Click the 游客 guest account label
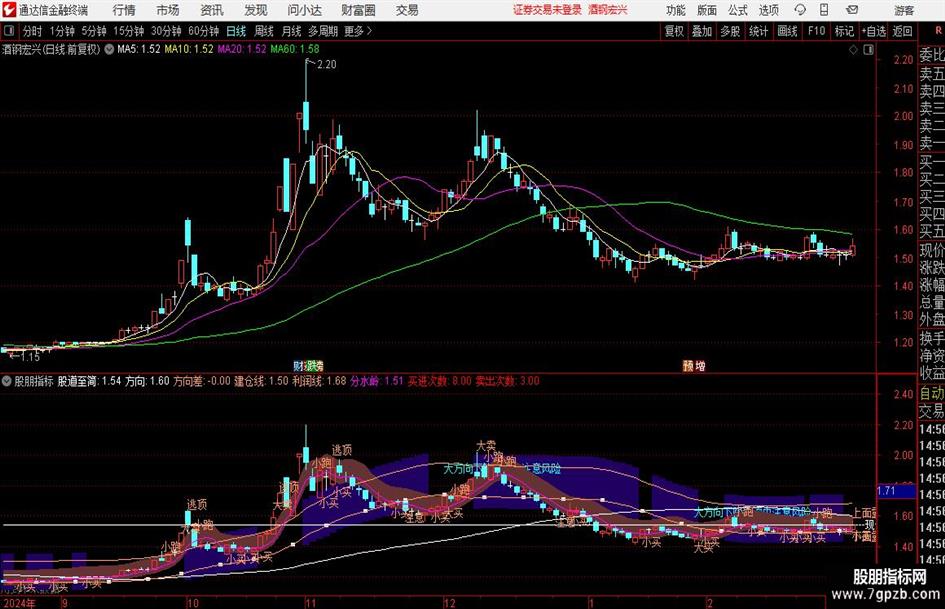The image size is (945, 609). (x=904, y=10)
